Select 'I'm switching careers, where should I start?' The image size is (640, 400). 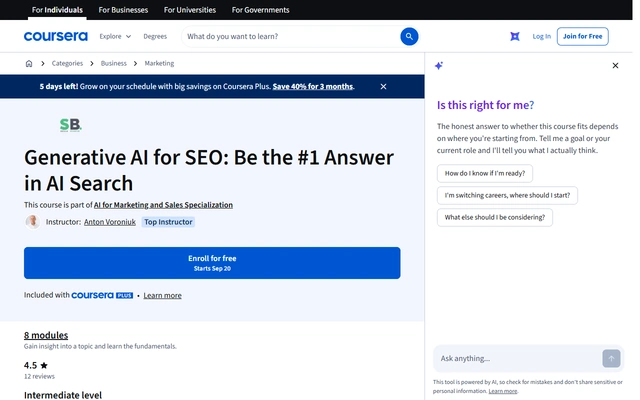click(507, 195)
